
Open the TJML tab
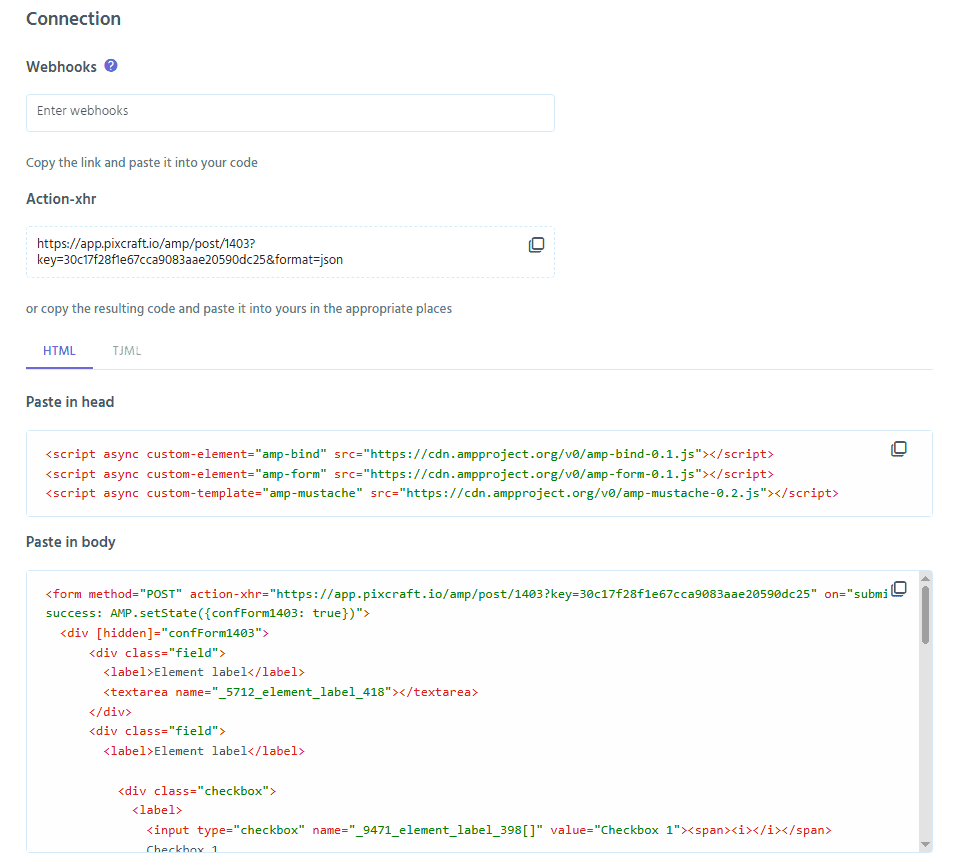coord(127,351)
